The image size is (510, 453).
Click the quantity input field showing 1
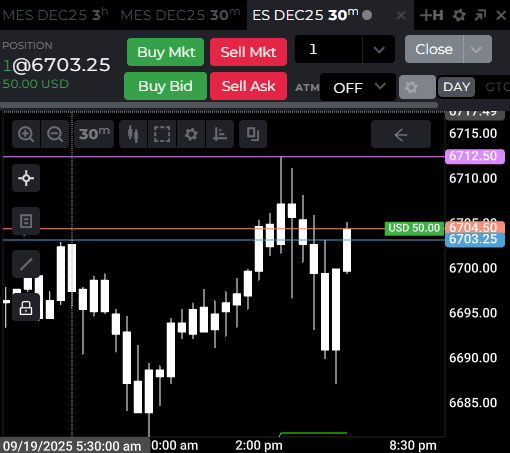(x=329, y=49)
